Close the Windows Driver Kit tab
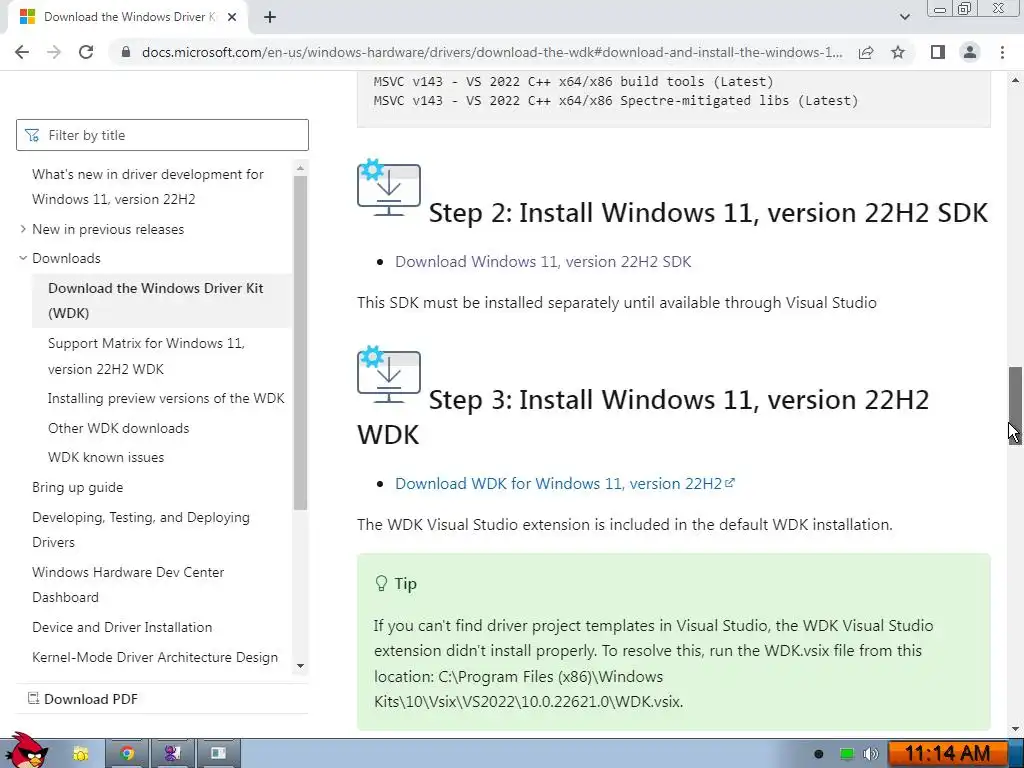Screen dimensions: 1024x768 [232, 17]
